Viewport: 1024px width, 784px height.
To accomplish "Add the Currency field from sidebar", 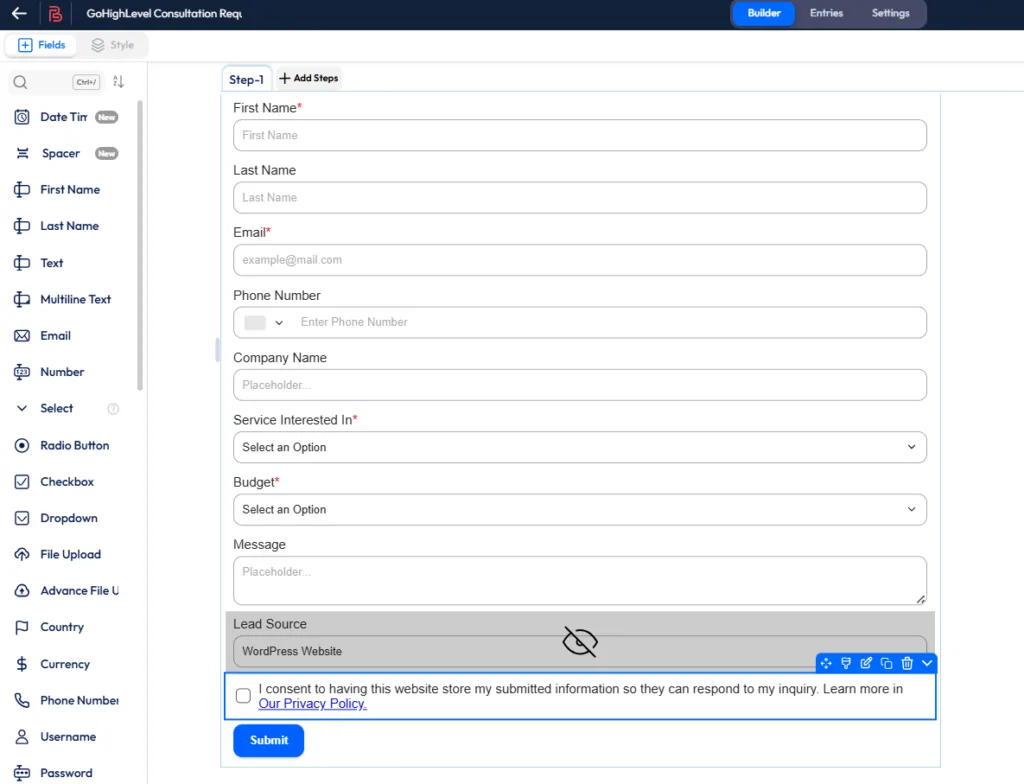I will pyautogui.click(x=52, y=664).
